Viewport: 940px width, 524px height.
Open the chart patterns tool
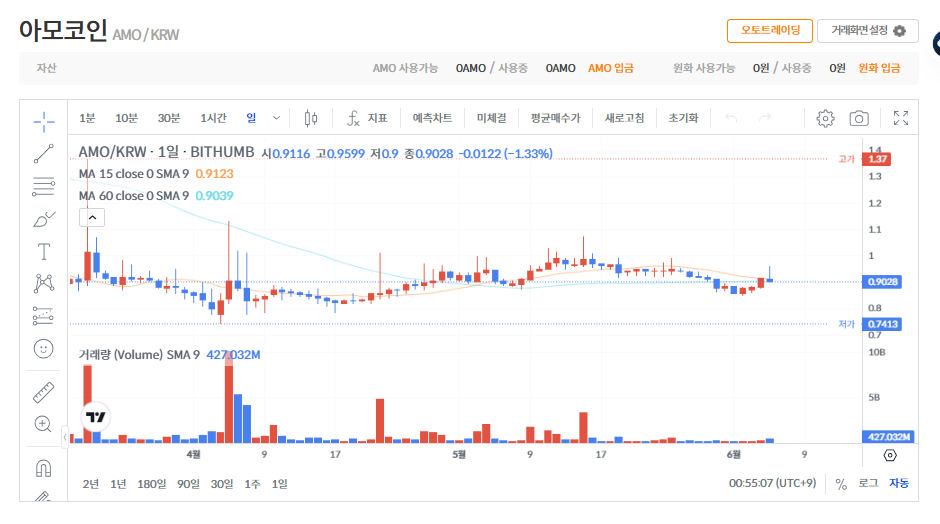(44, 284)
